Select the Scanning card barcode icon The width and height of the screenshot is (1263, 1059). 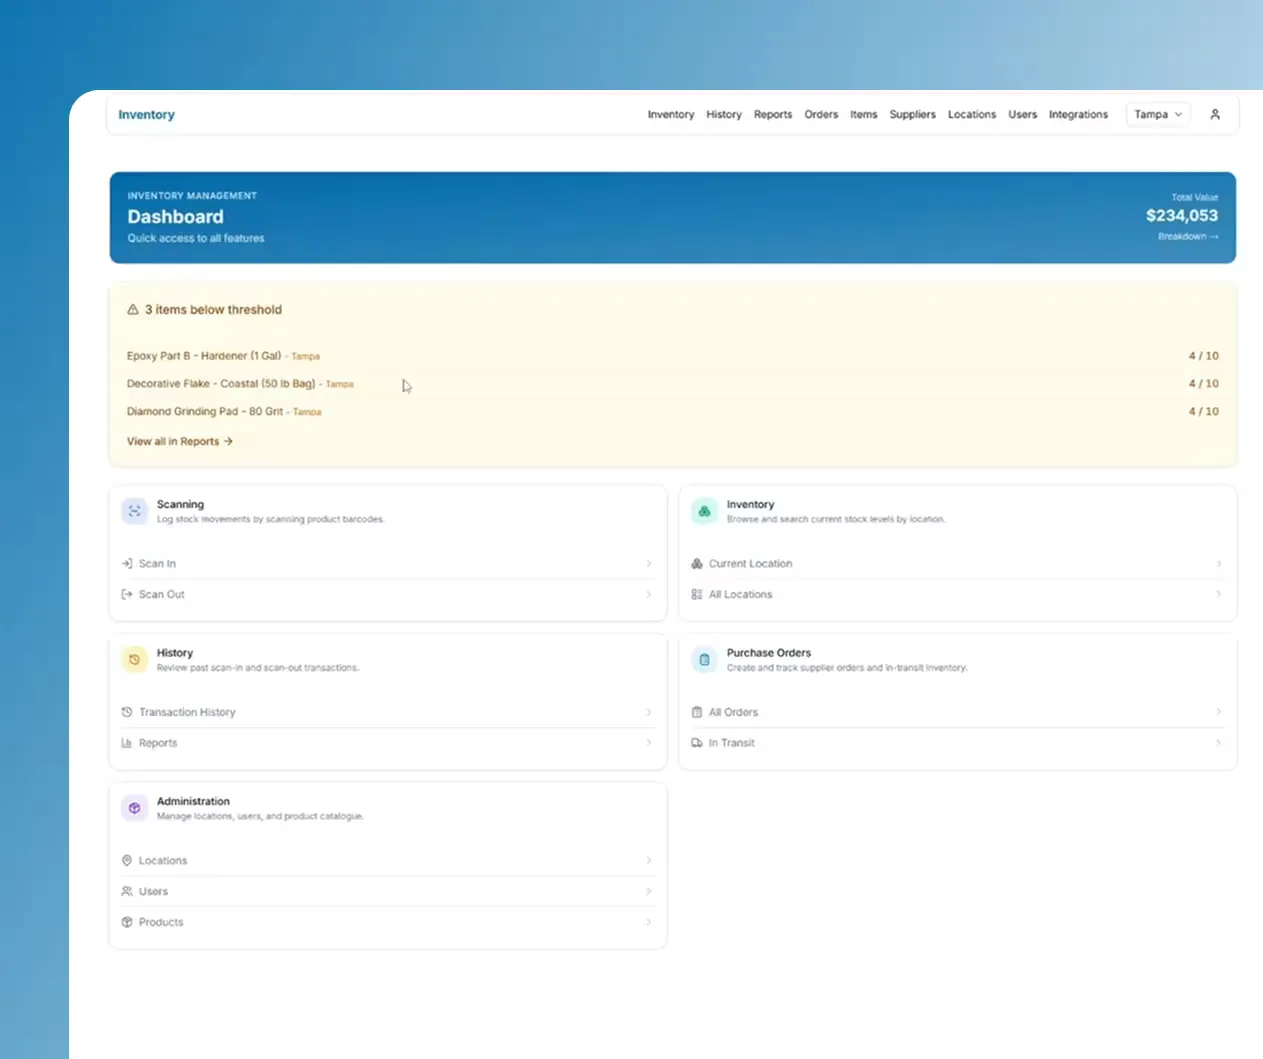(134, 511)
